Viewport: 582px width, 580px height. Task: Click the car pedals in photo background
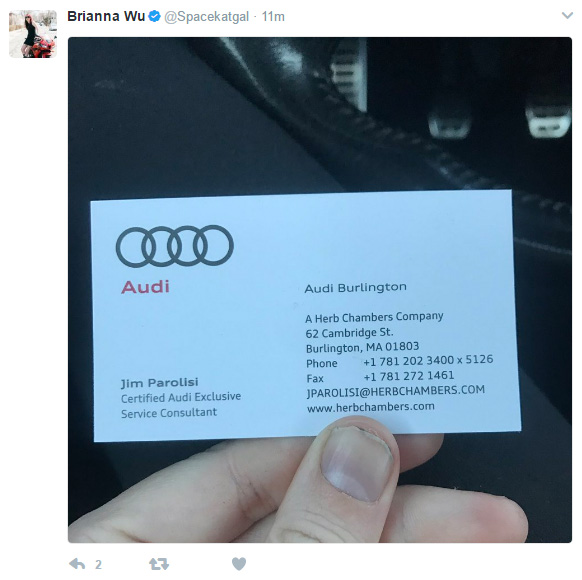tap(500, 121)
